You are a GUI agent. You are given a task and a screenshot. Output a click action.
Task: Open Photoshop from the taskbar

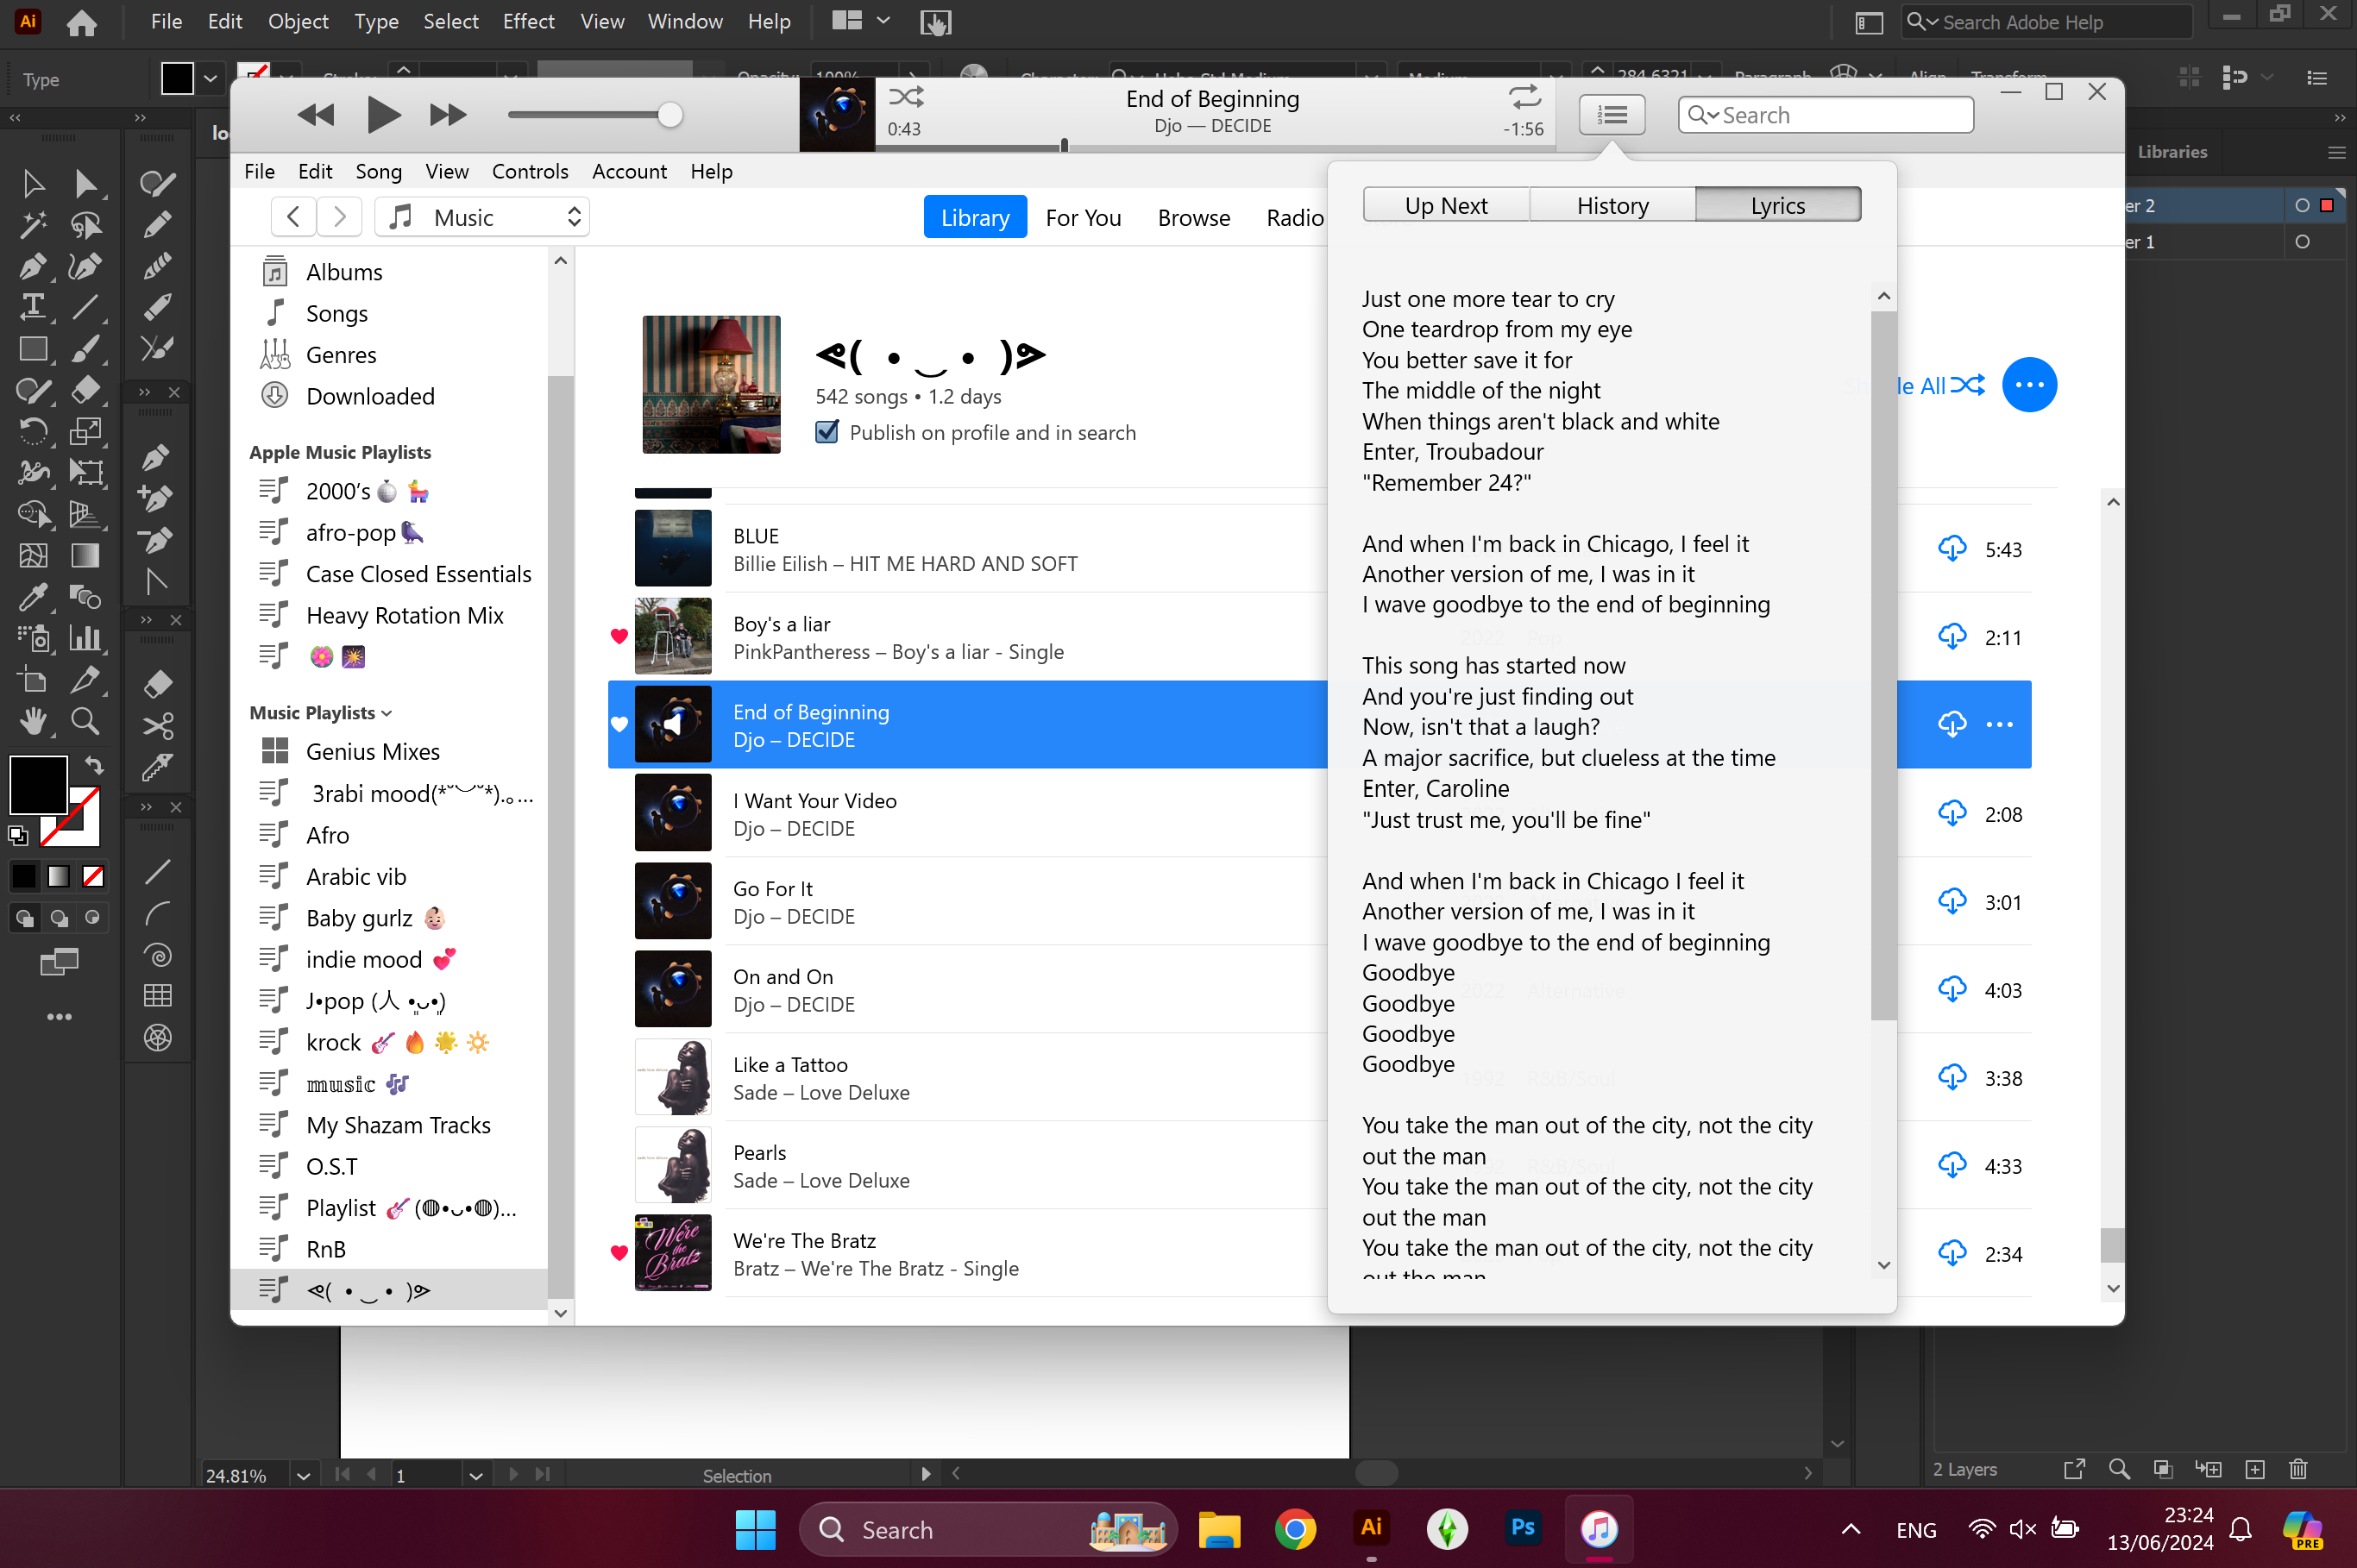tap(1522, 1527)
